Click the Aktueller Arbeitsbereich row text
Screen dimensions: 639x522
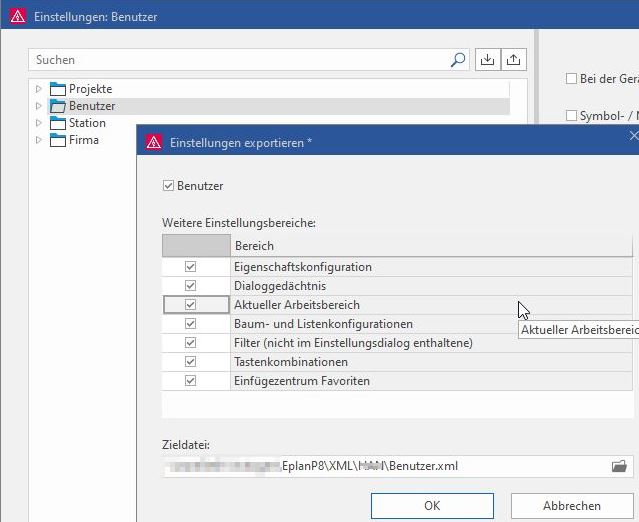point(297,305)
